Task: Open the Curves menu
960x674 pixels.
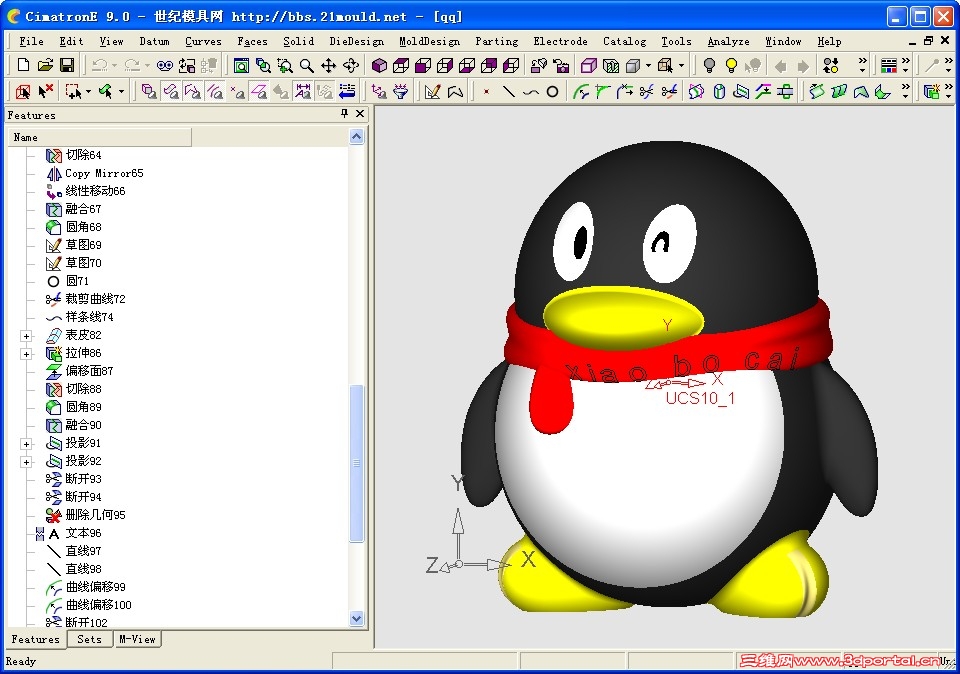Action: coord(203,42)
